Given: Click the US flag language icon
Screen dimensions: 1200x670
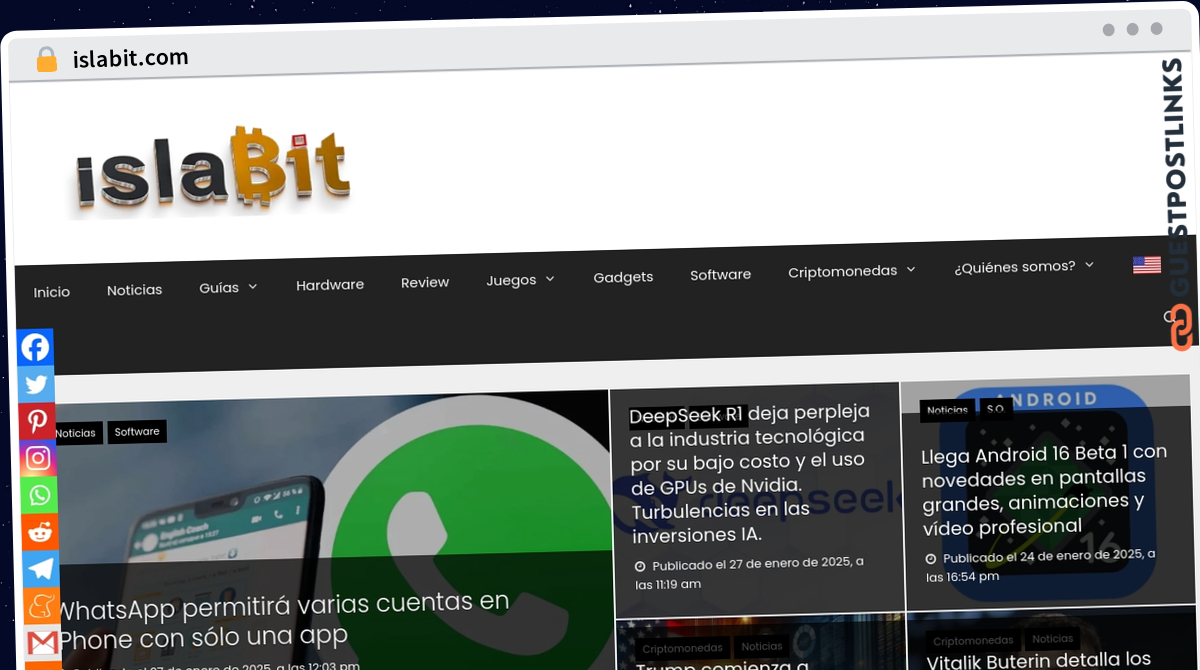Looking at the screenshot, I should (1146, 265).
